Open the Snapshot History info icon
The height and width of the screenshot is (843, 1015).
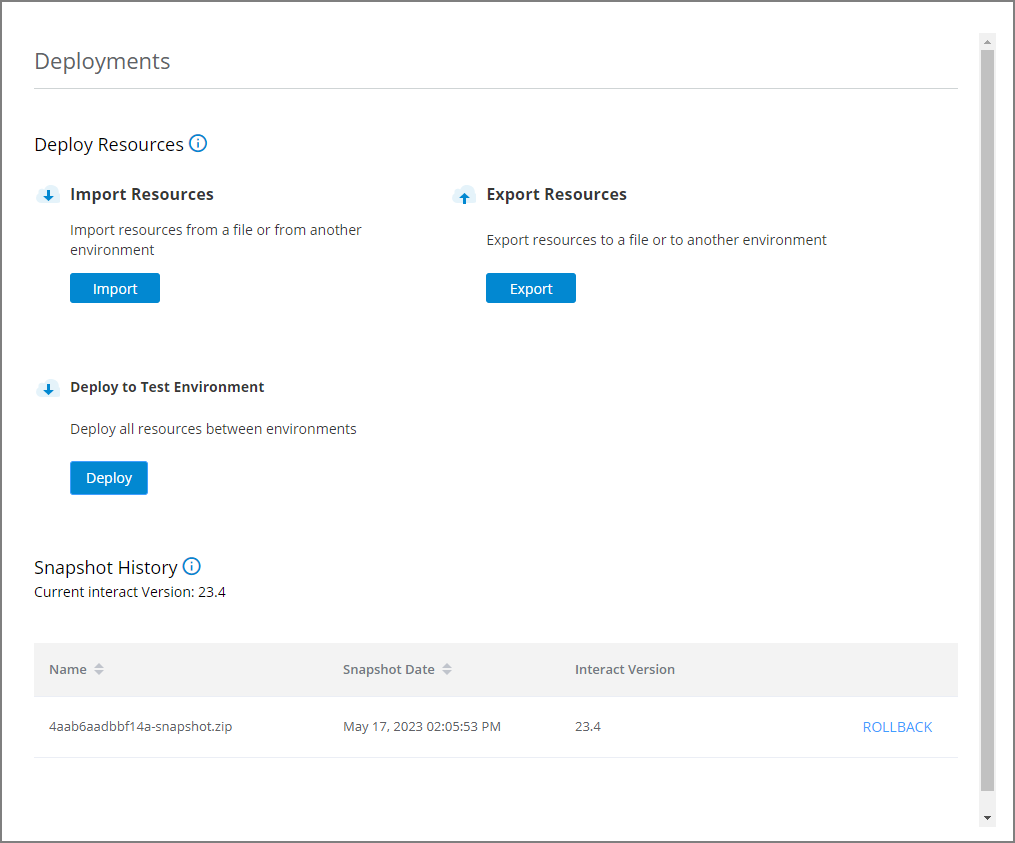pyautogui.click(x=192, y=567)
